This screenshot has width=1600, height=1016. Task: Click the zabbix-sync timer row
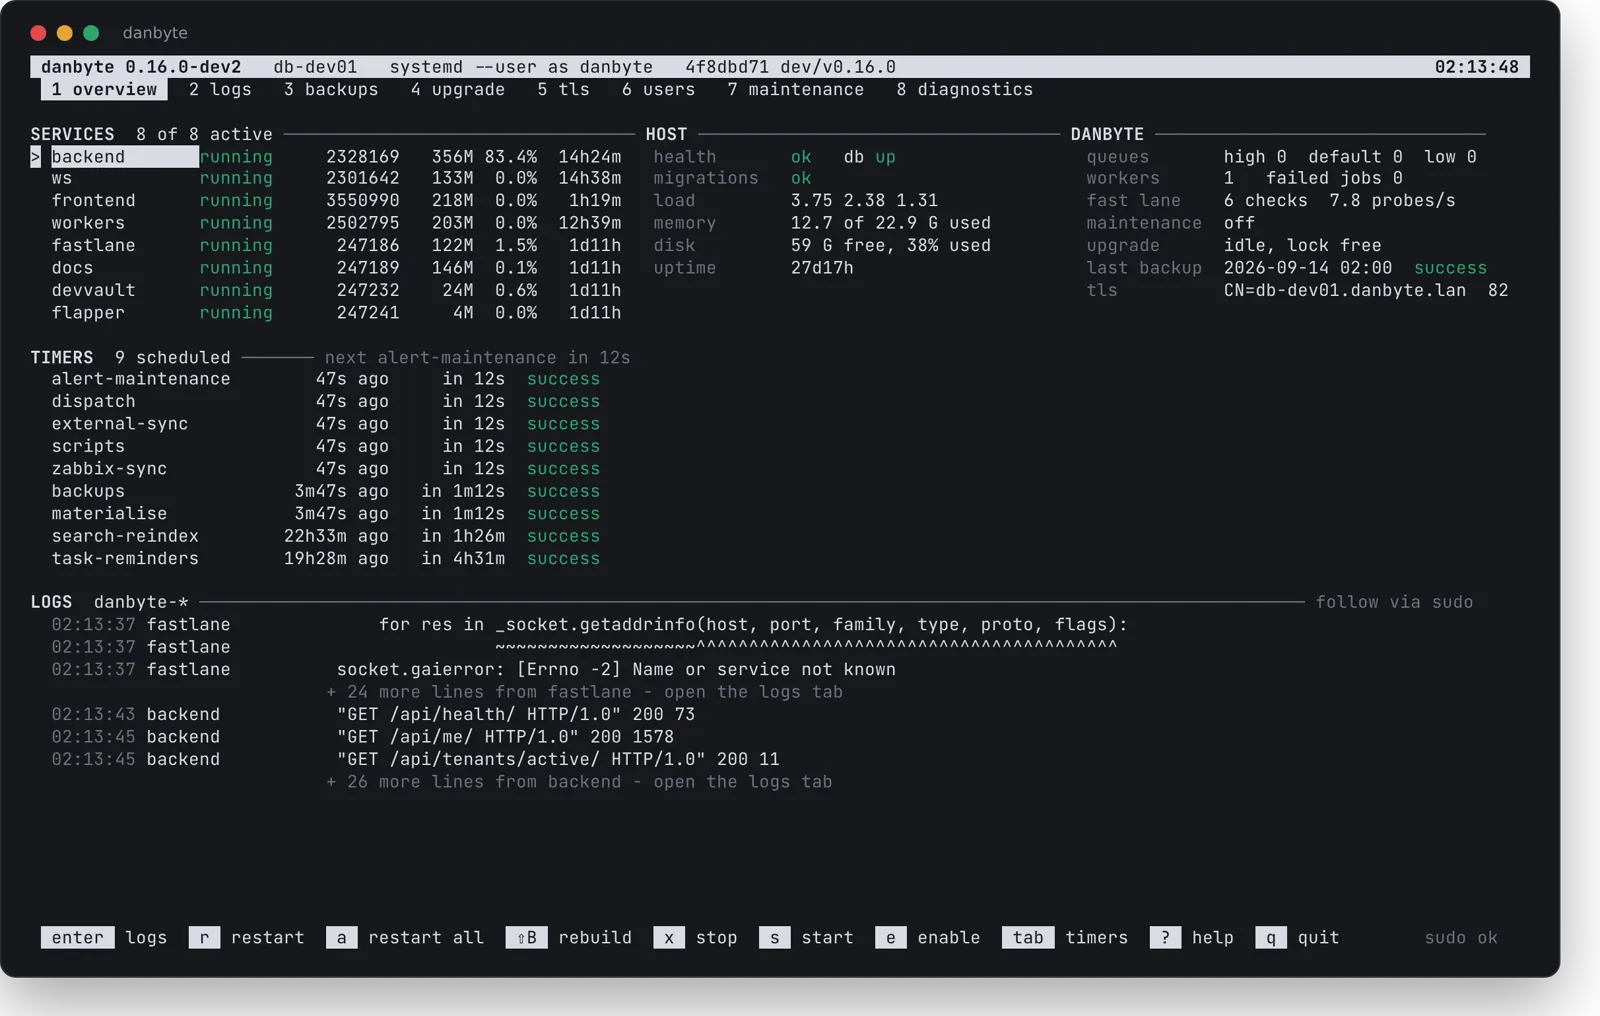[x=326, y=469]
